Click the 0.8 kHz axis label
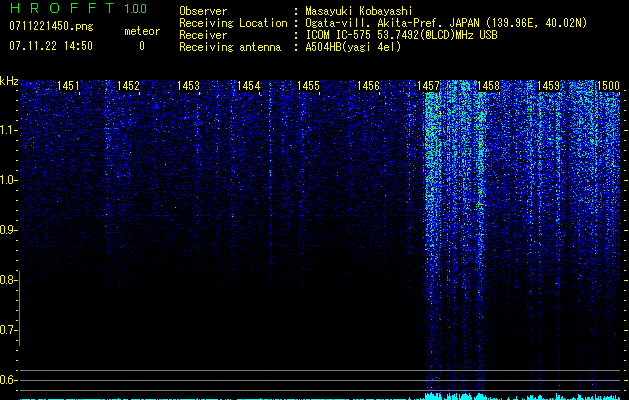The width and height of the screenshot is (629, 400). (x=7, y=280)
